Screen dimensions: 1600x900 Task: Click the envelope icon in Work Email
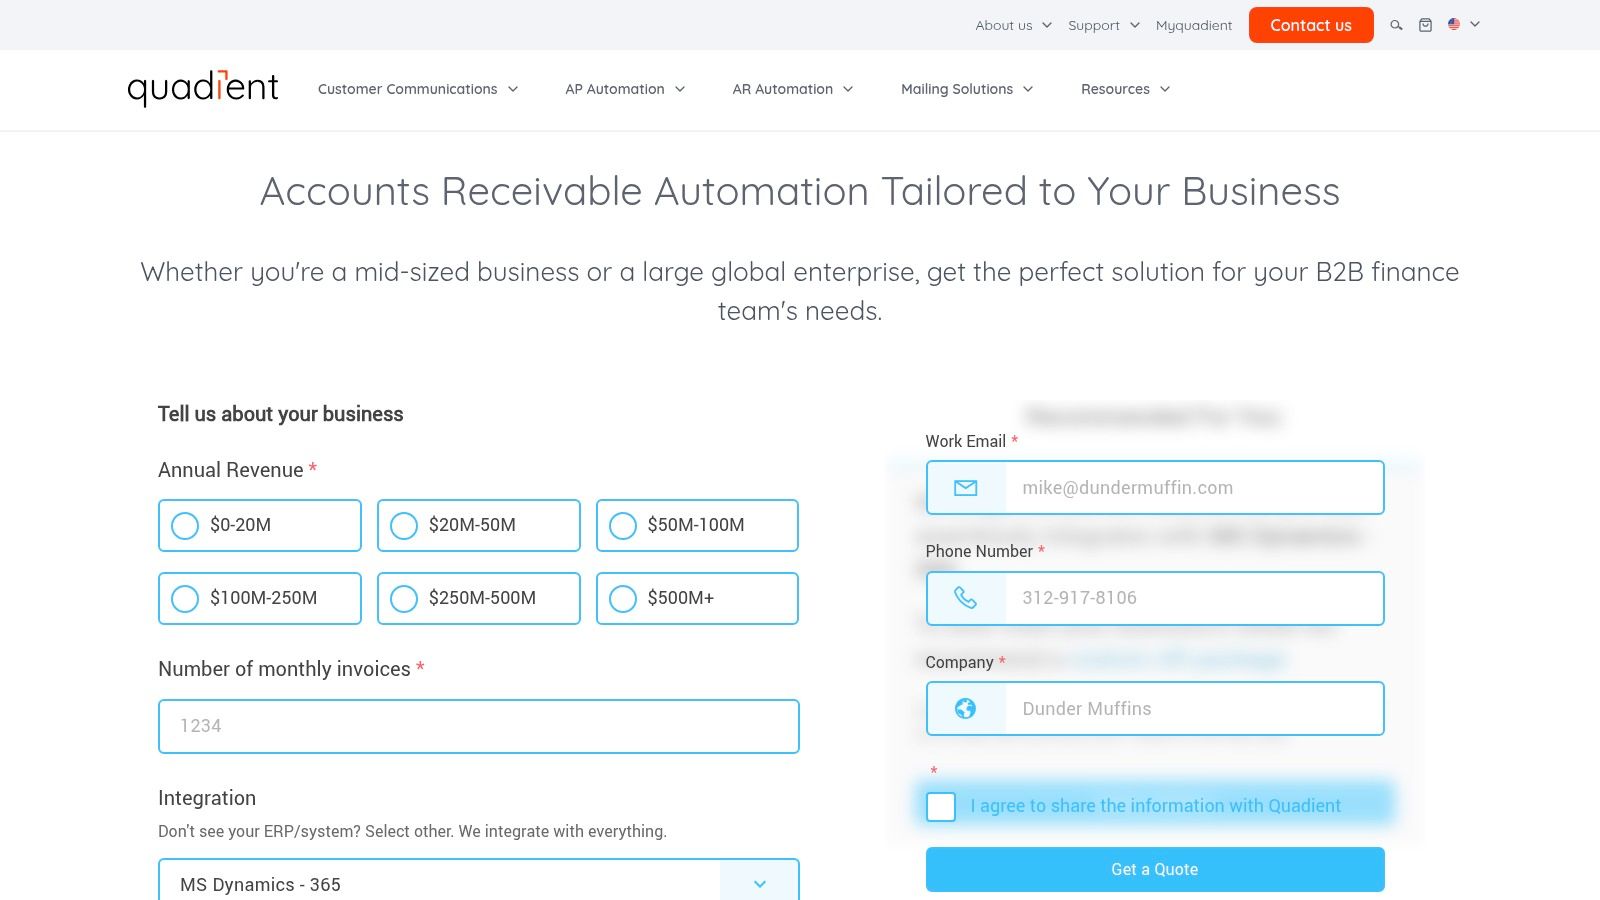click(965, 488)
